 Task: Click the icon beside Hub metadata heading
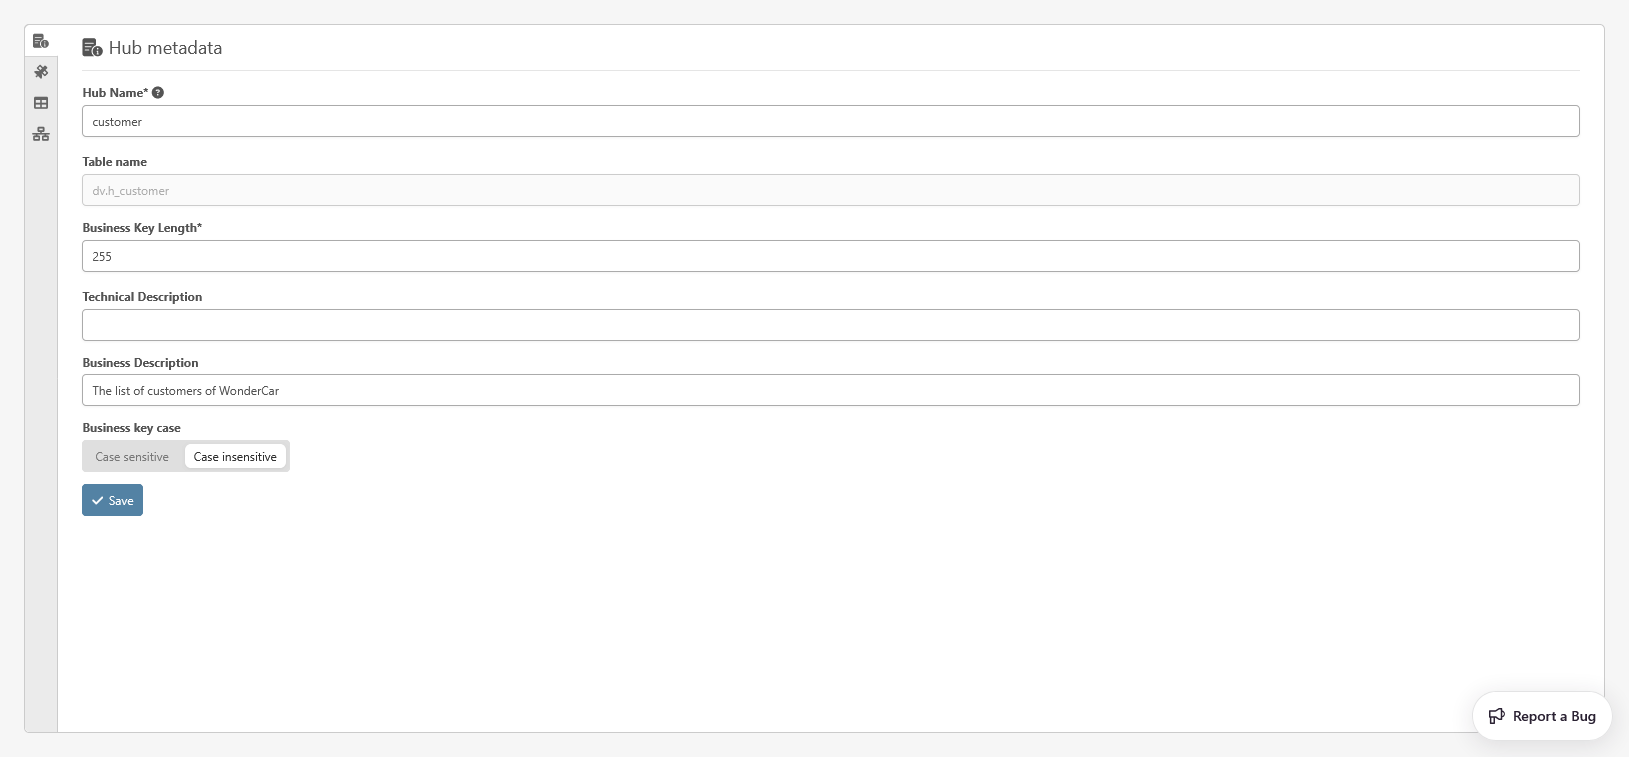(x=92, y=48)
